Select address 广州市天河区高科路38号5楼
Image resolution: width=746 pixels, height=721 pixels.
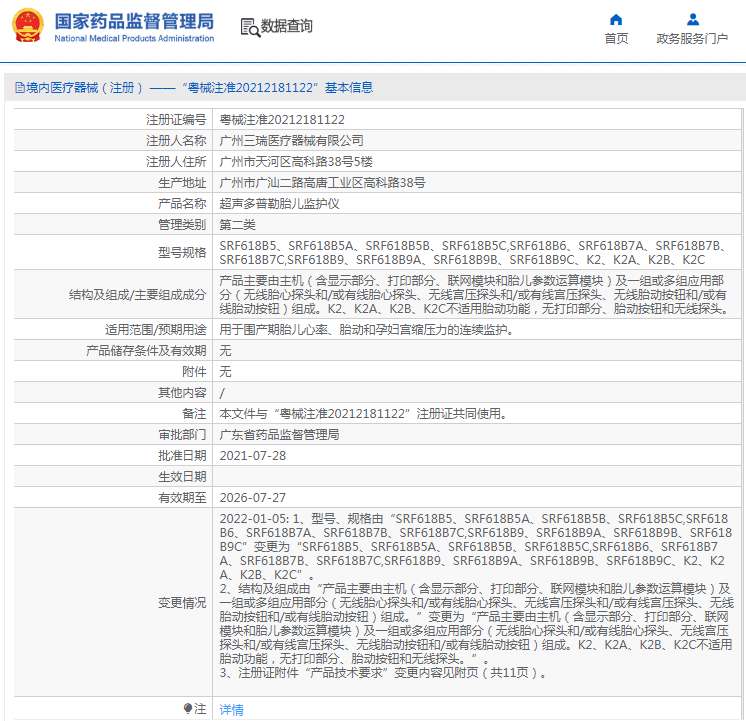click(x=296, y=162)
